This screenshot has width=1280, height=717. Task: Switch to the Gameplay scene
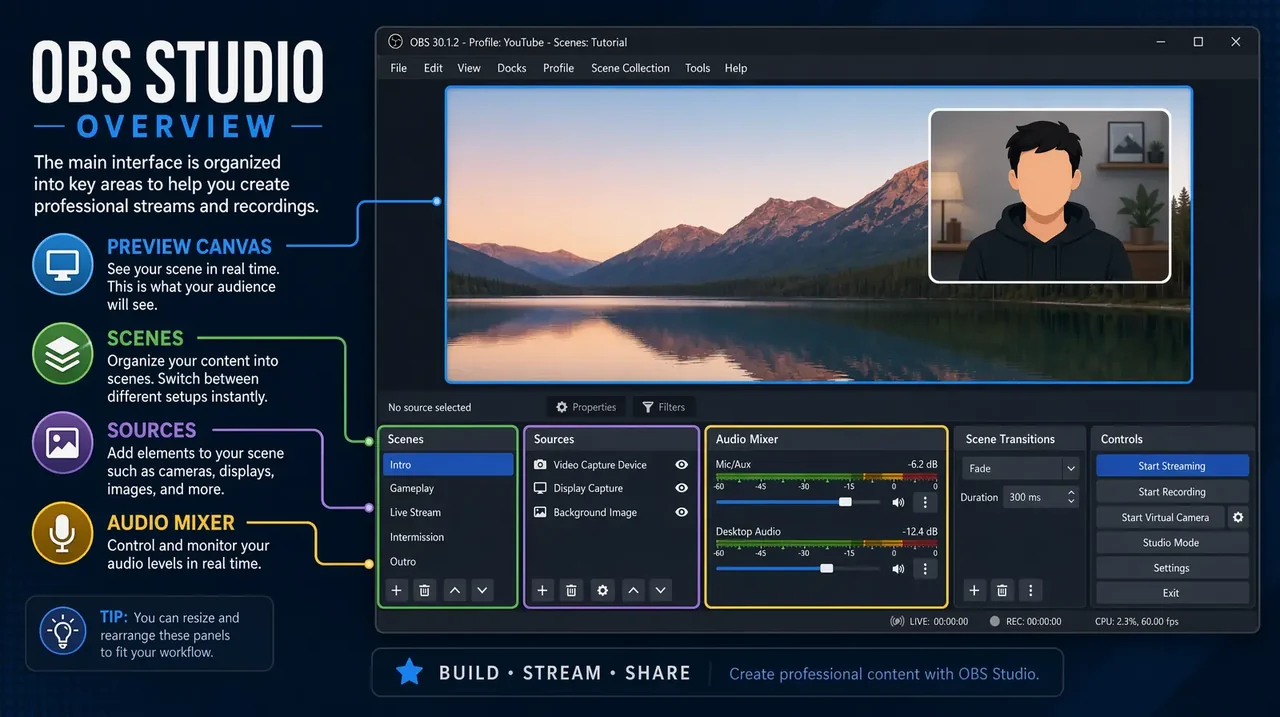coord(448,488)
